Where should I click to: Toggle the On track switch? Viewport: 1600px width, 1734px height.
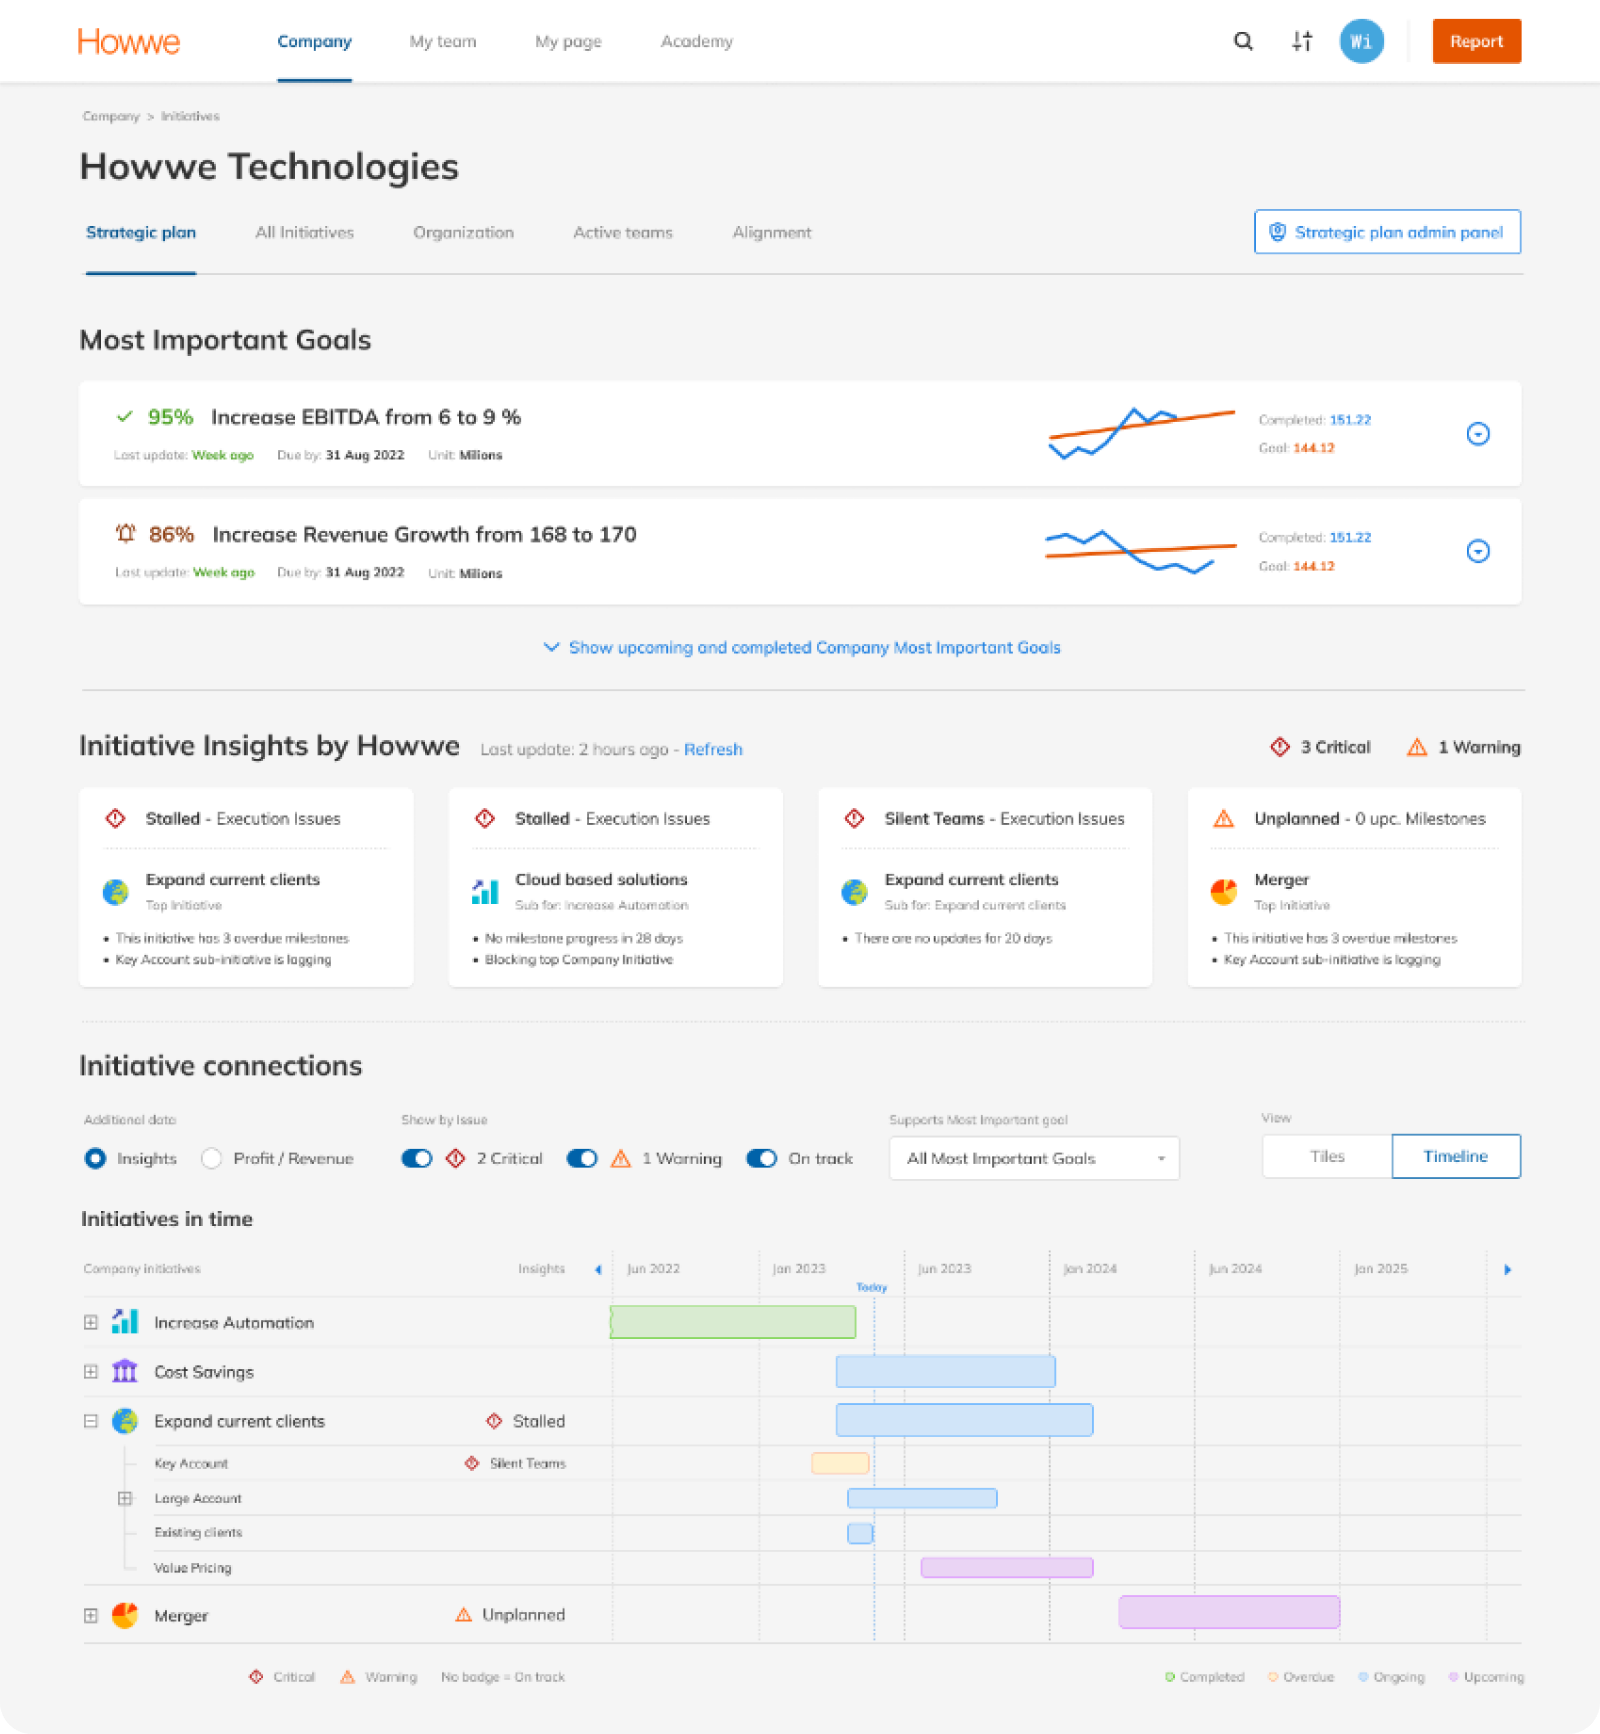762,1158
